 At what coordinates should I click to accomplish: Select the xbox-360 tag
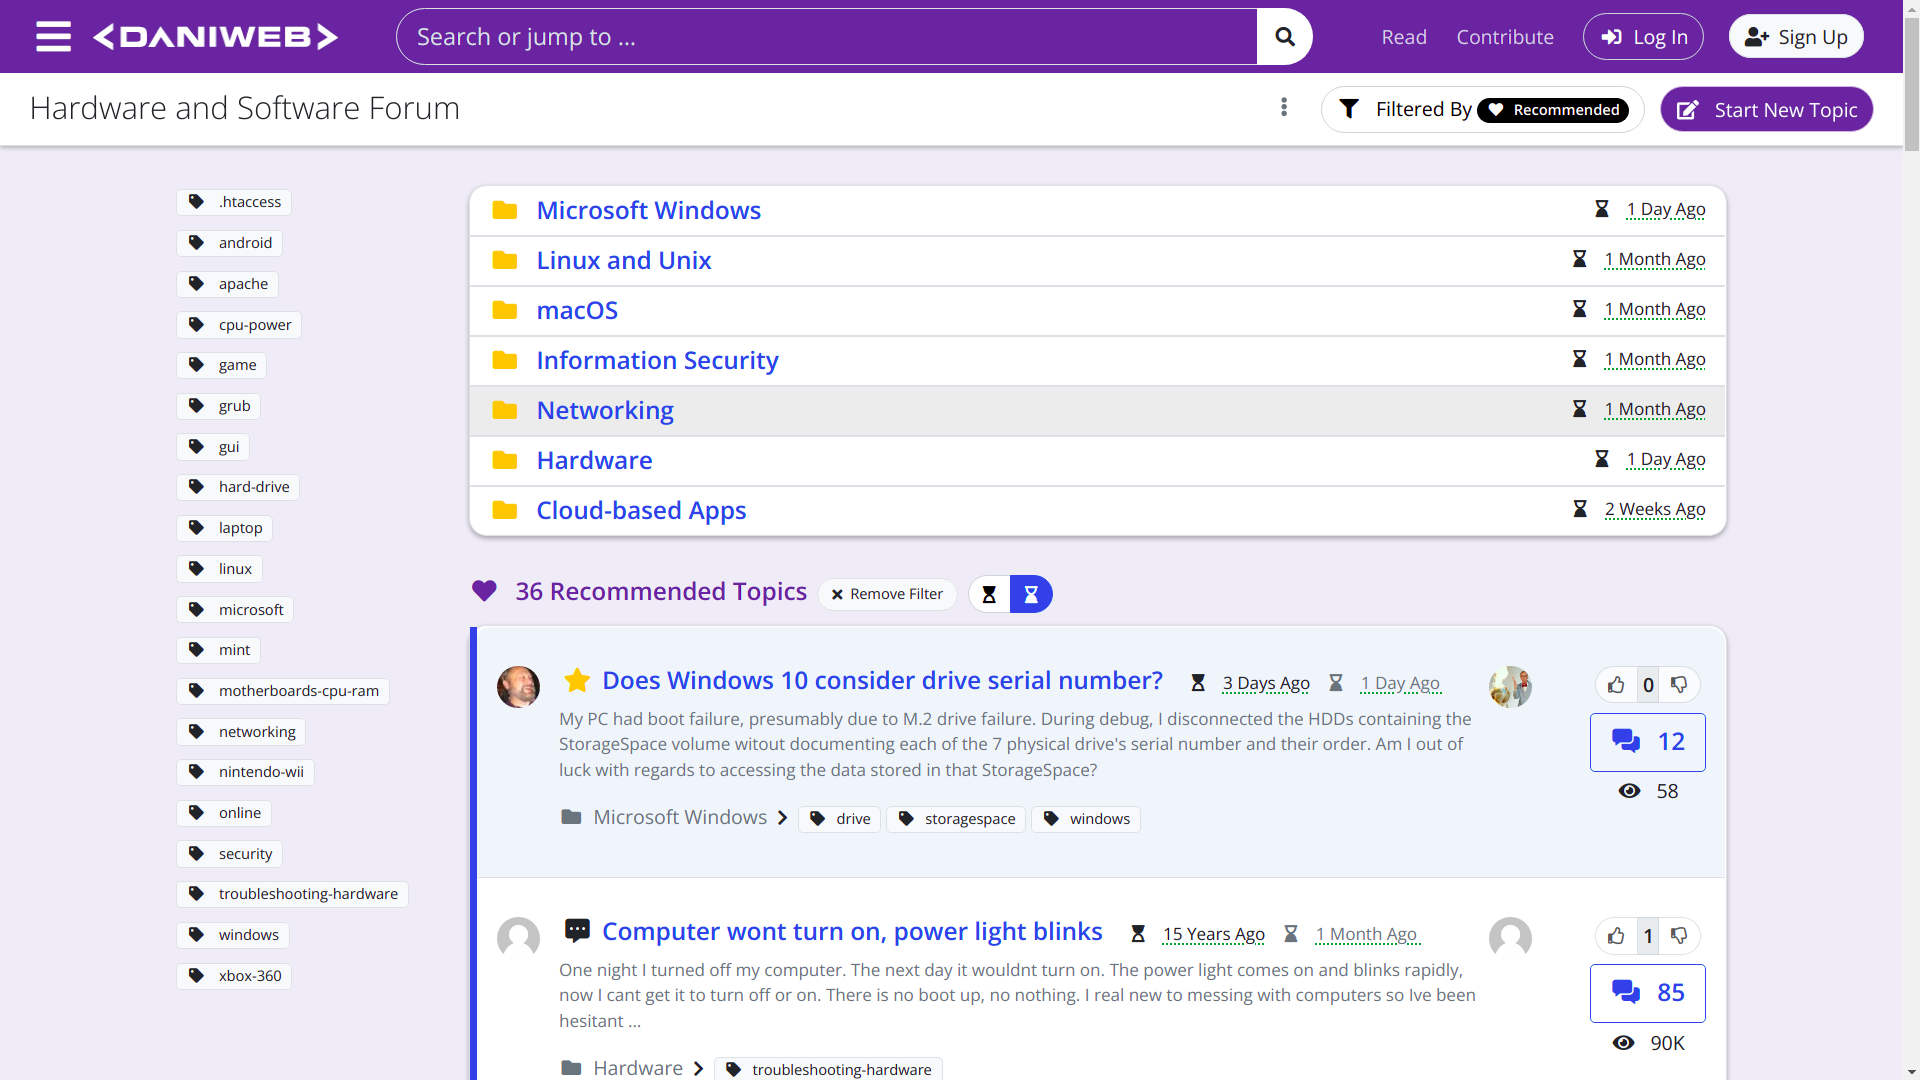234,976
